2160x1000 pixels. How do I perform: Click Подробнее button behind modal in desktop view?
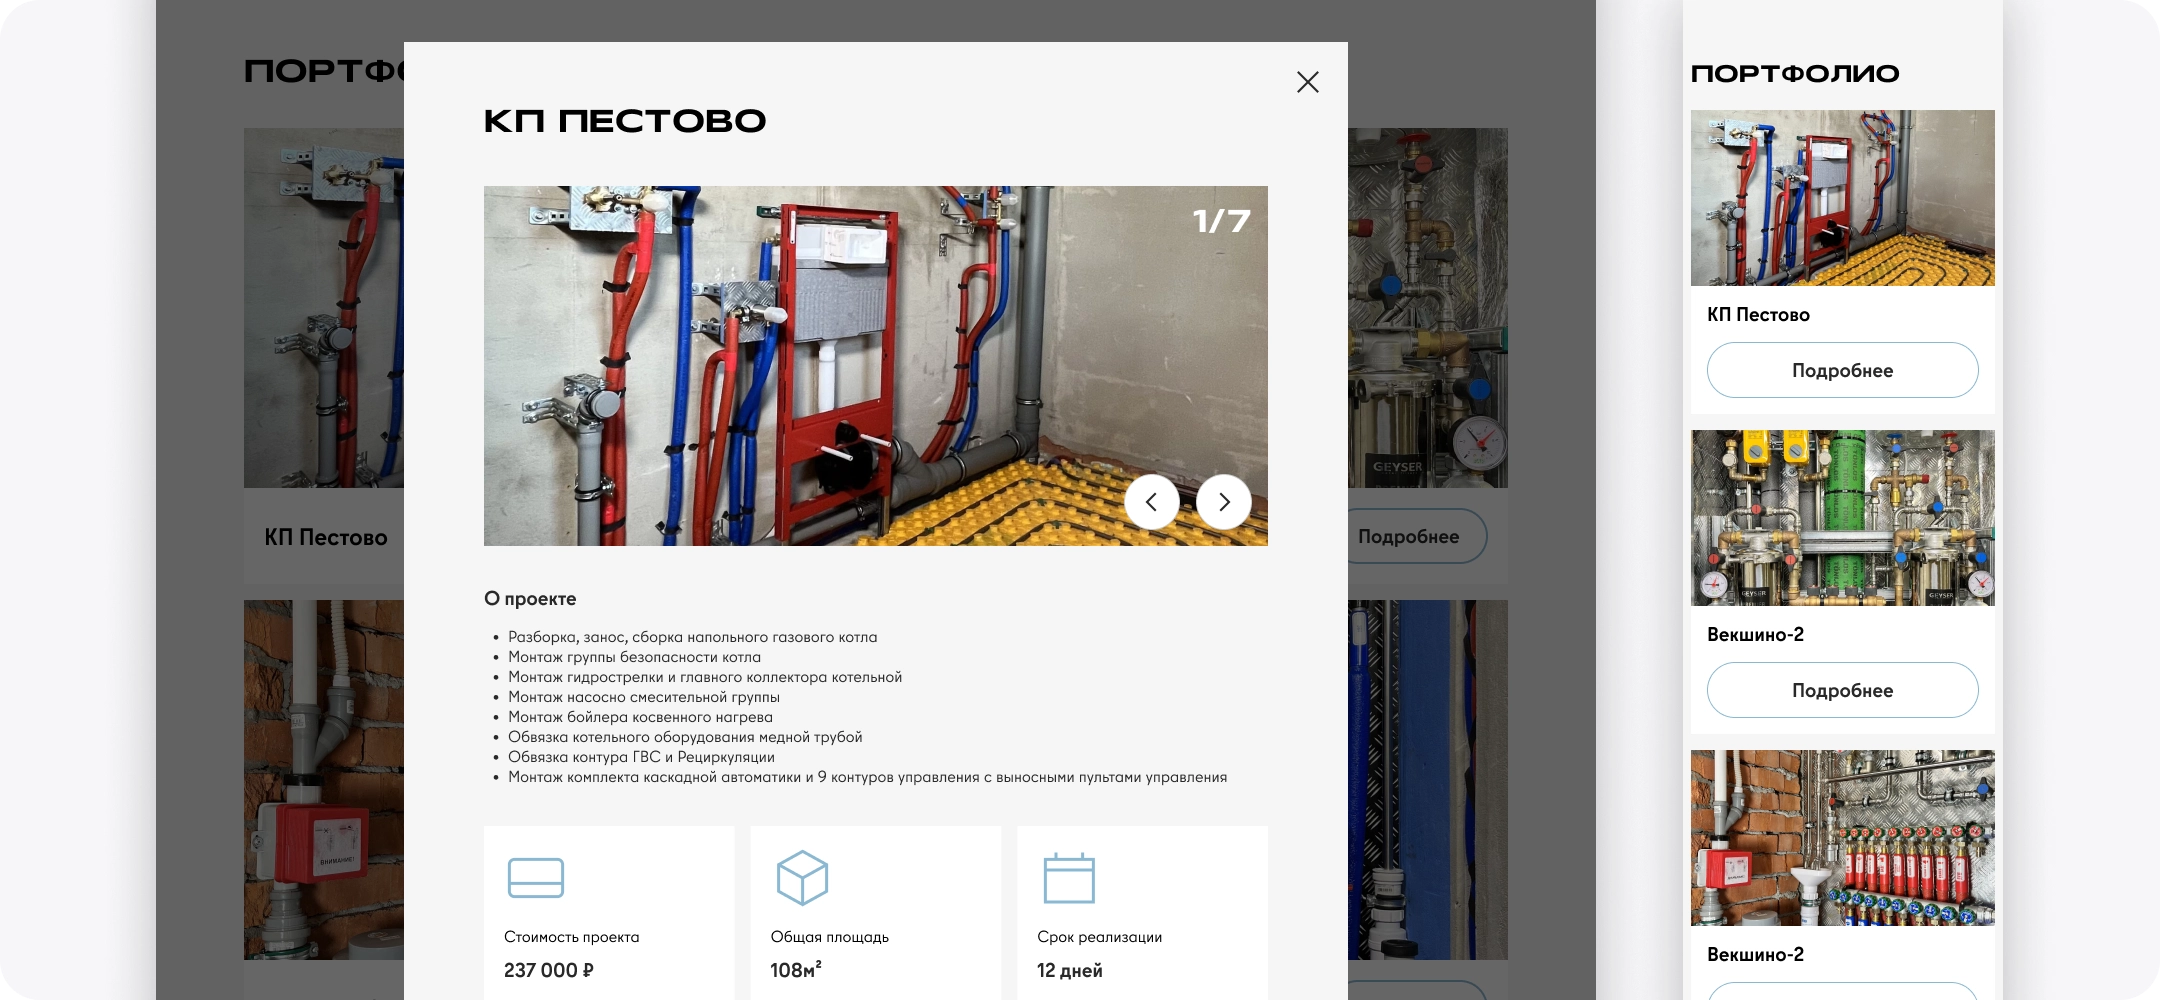(x=1417, y=537)
